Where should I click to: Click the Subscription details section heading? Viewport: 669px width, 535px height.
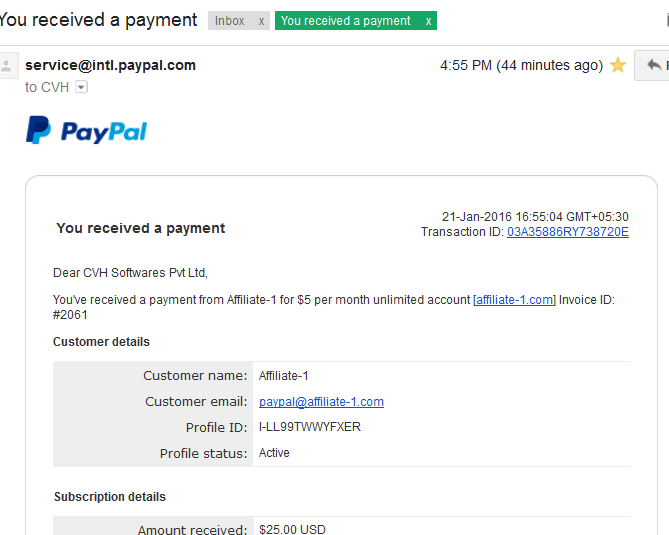tap(110, 497)
